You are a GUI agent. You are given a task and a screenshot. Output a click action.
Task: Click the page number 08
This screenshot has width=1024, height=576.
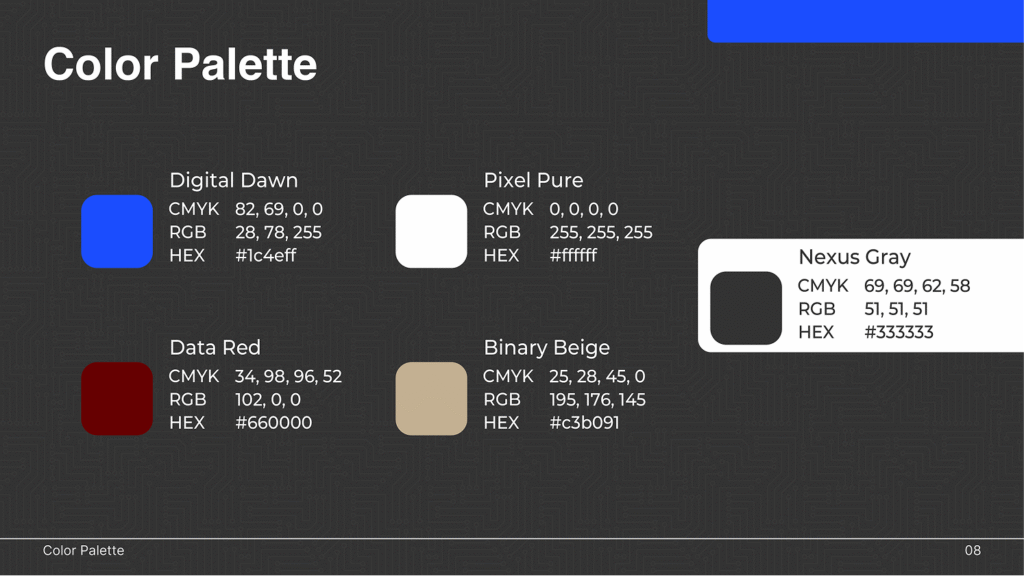tap(972, 551)
